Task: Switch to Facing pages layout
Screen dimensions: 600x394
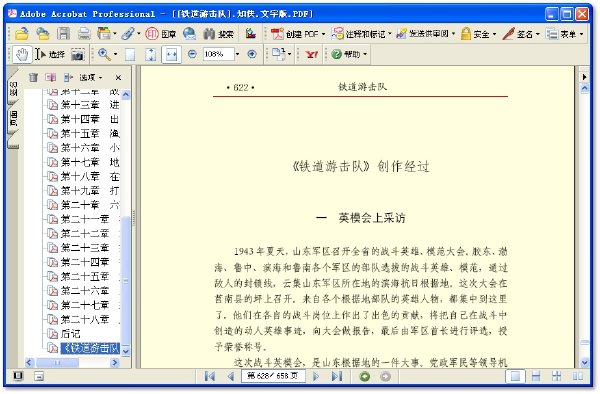Action: [577, 377]
